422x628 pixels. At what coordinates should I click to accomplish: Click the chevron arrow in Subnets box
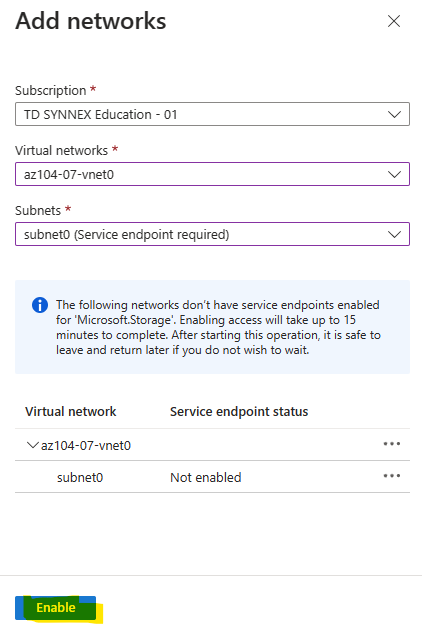(394, 234)
